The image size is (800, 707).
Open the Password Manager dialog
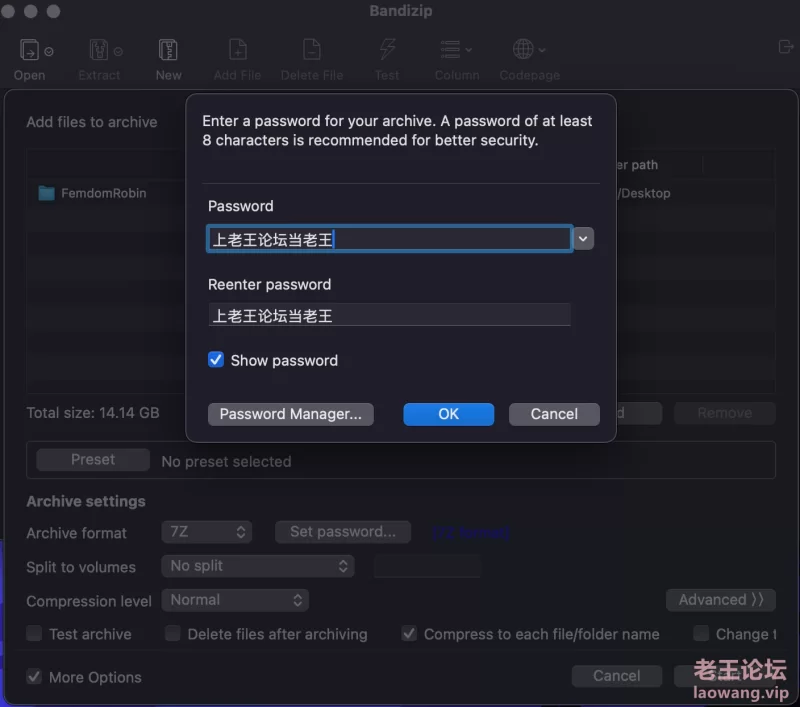(291, 414)
